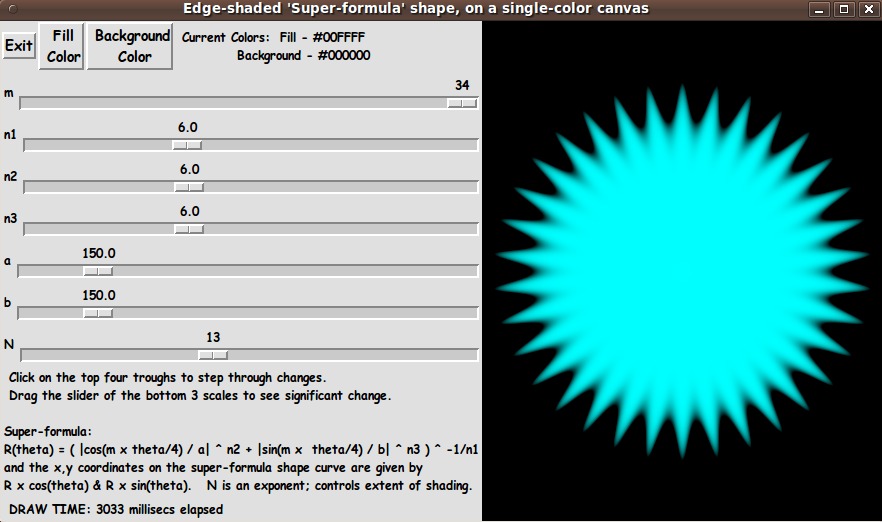Click the m slider handle
The height and width of the screenshot is (522, 882).
click(x=461, y=103)
